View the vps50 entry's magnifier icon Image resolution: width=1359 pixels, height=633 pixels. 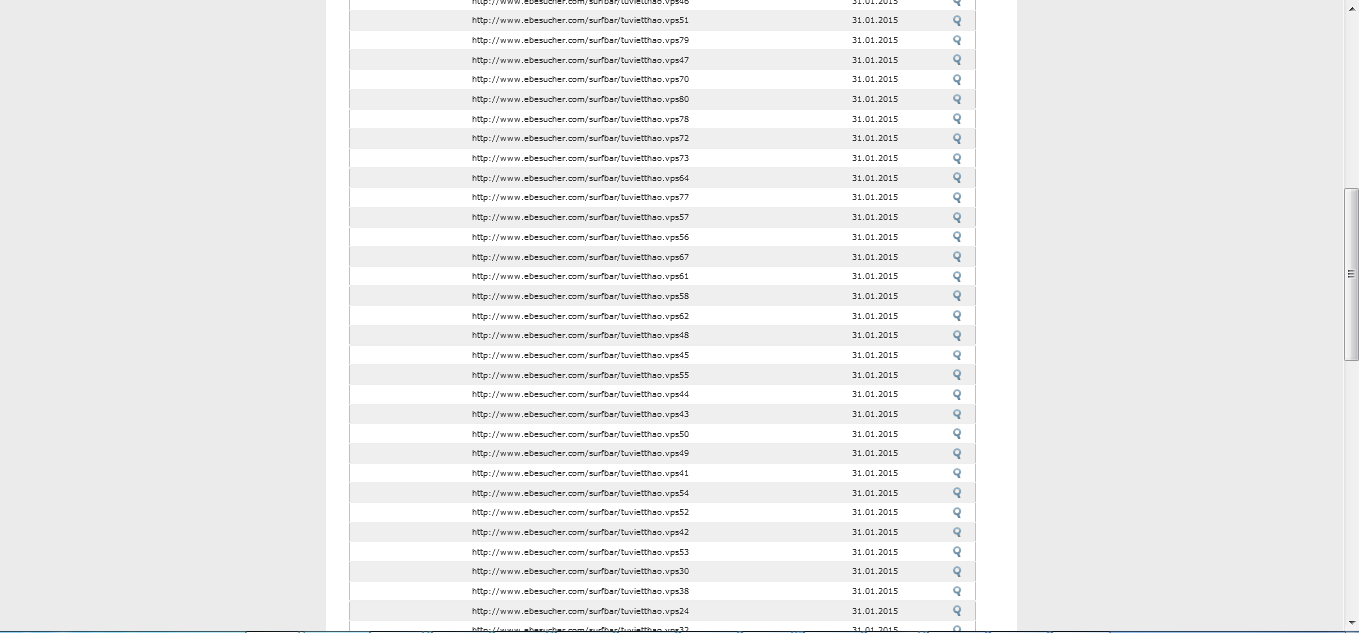(x=957, y=434)
